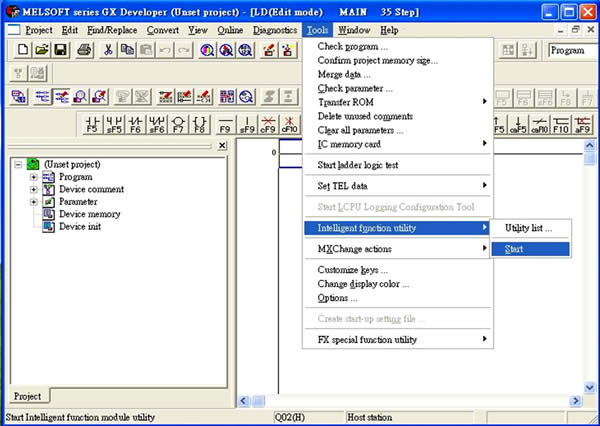The image size is (600, 426).
Task: Click the Print icon in toolbar
Action: (84, 50)
